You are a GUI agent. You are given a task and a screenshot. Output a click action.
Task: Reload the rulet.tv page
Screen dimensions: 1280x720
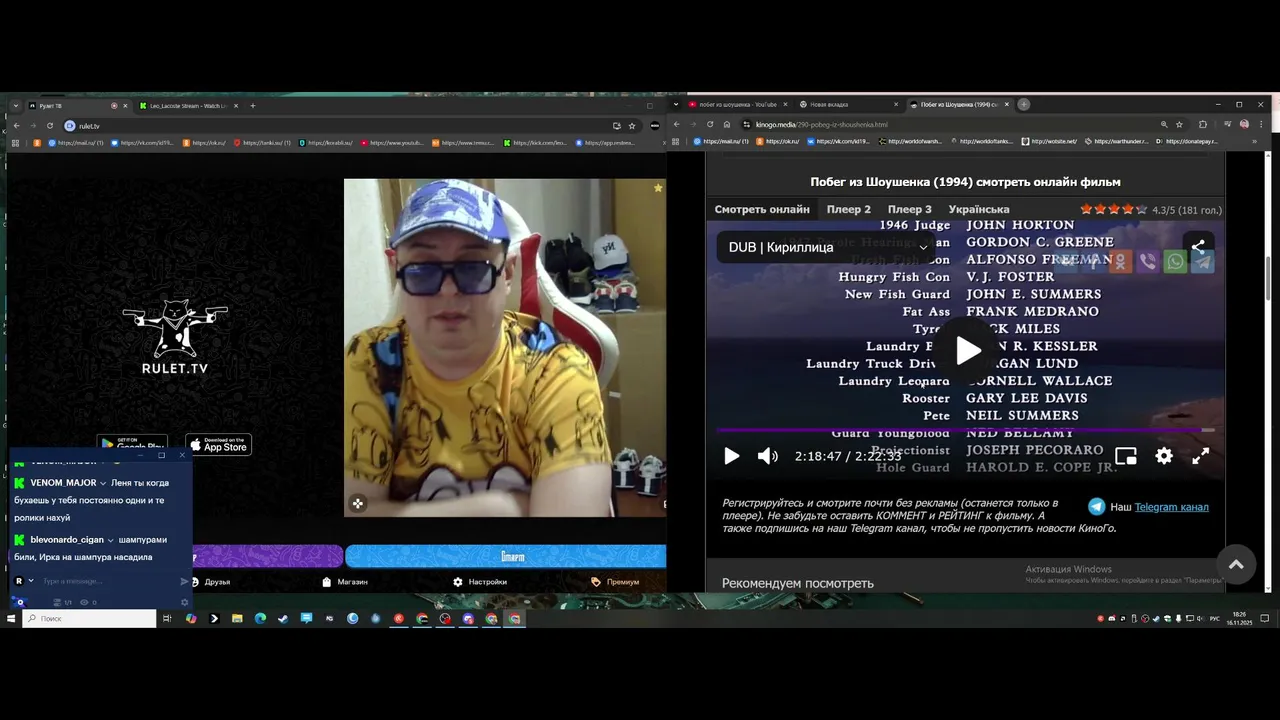[x=49, y=125]
